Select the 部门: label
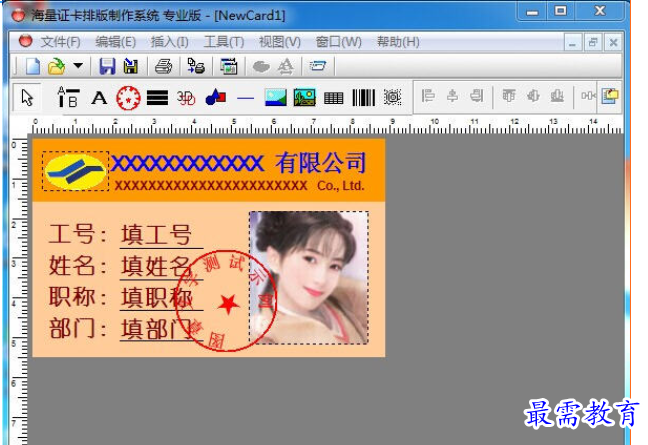This screenshot has height=445, width=648. click(78, 329)
